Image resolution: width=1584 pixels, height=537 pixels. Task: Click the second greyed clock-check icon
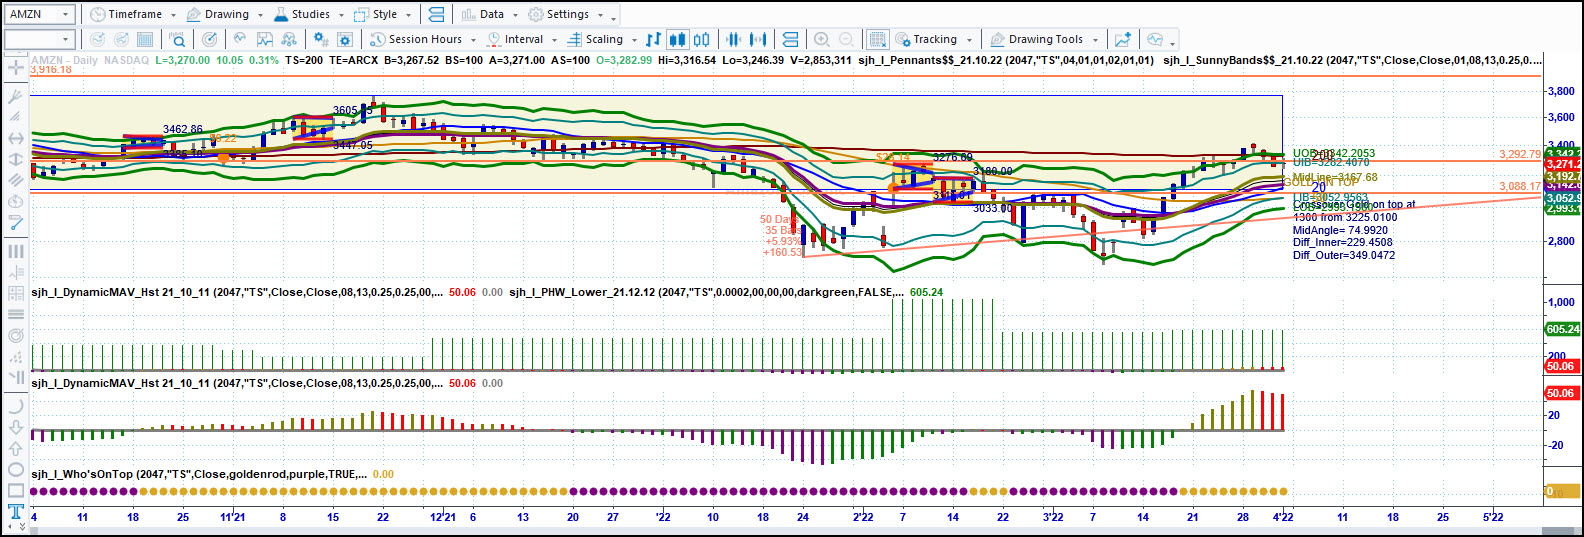point(121,39)
